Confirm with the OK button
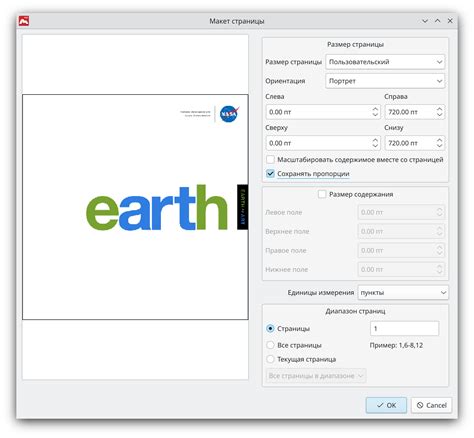 click(386, 405)
